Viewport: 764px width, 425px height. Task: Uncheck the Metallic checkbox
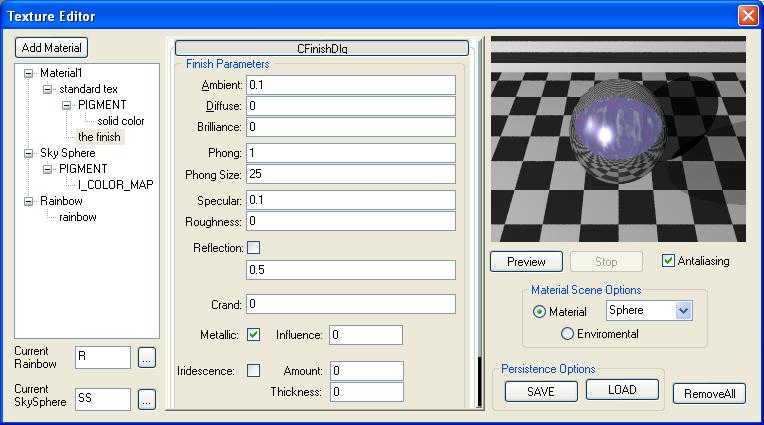253,334
